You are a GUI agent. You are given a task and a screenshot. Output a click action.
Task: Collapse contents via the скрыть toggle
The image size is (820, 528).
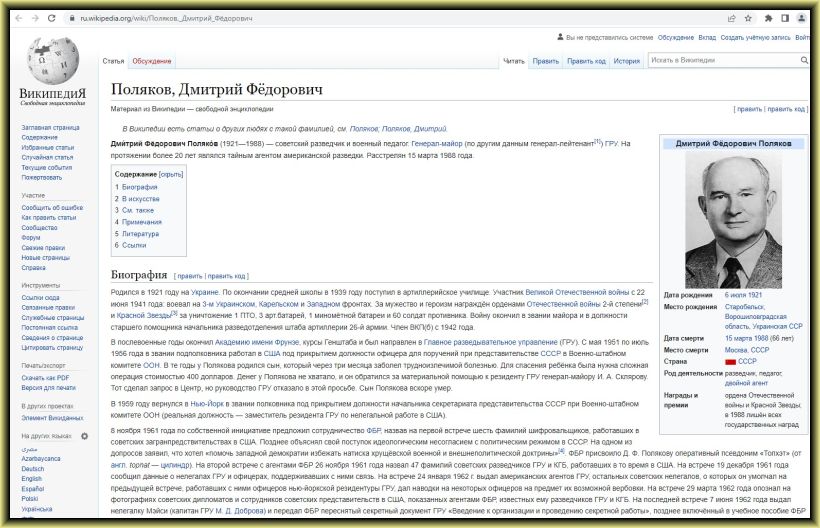[x=171, y=174]
